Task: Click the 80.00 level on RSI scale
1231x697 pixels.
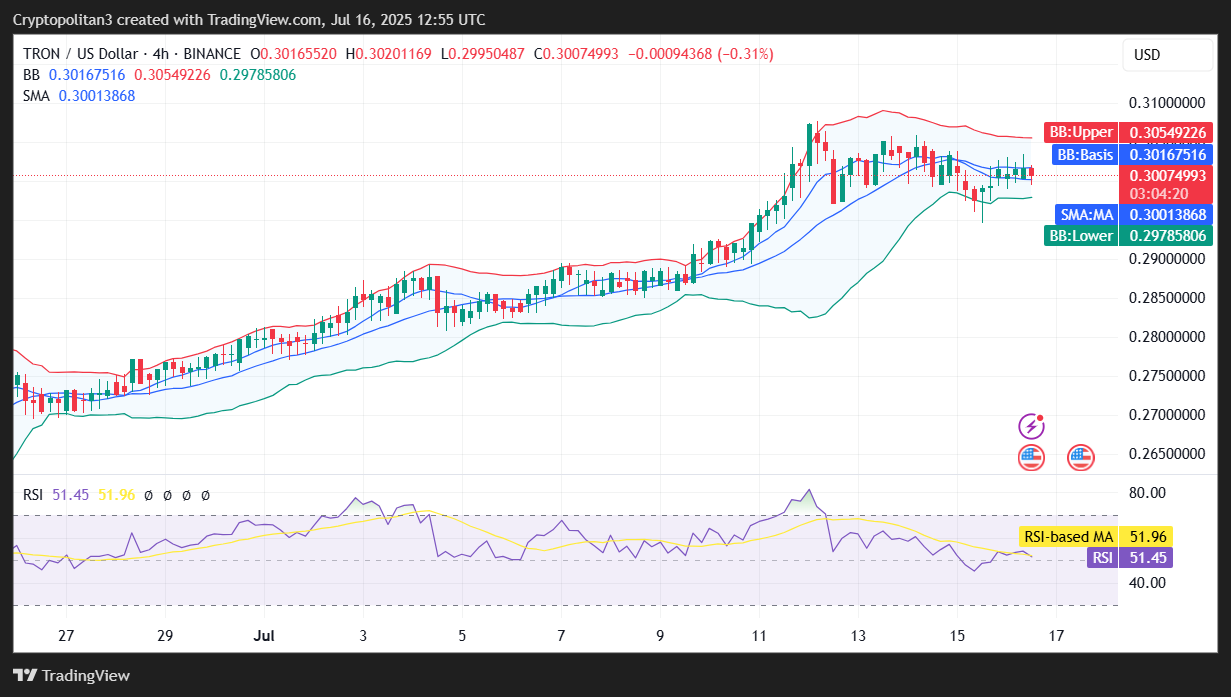Action: coord(1148,493)
